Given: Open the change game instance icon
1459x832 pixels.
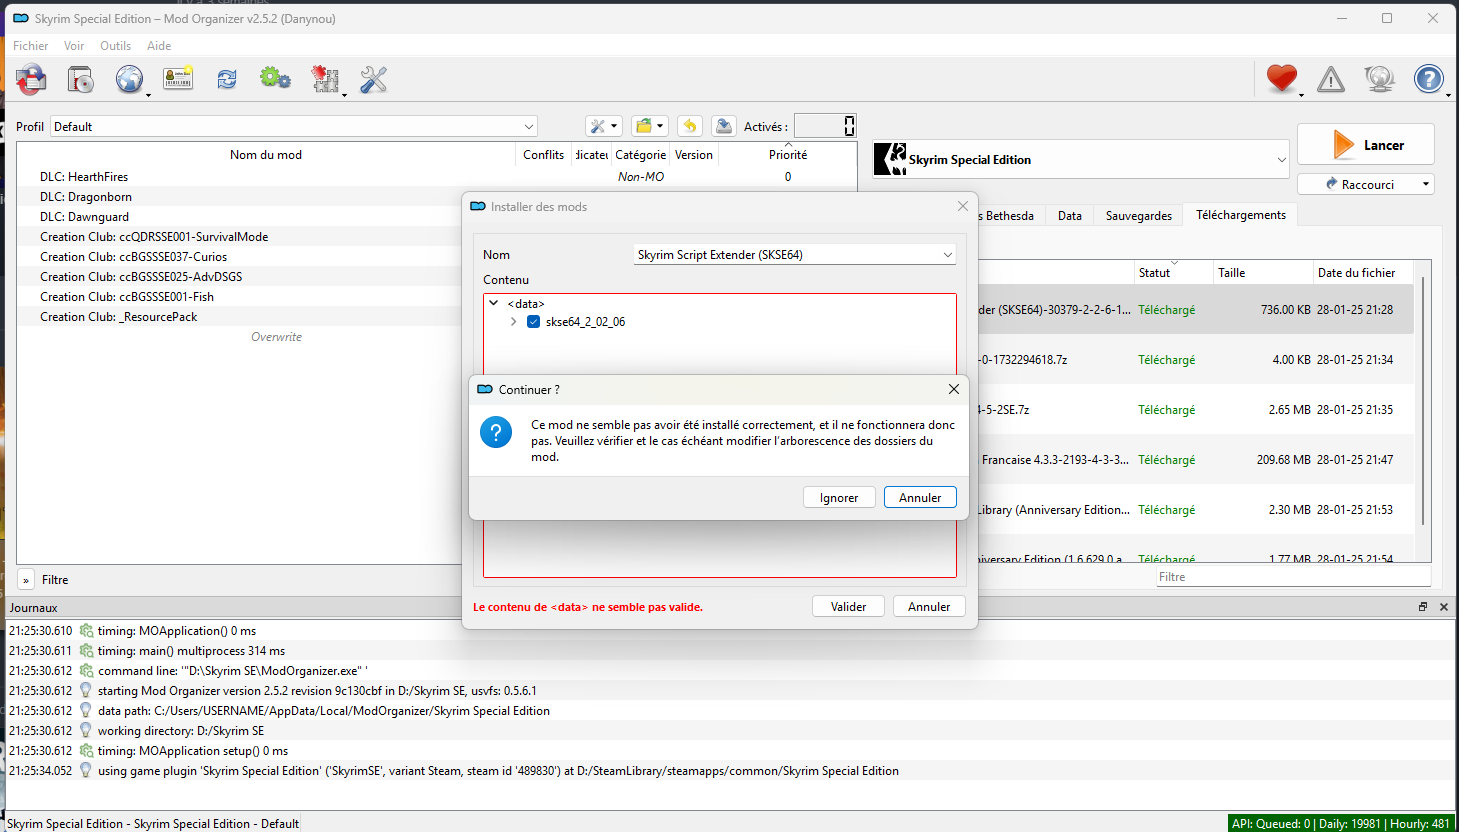Looking at the screenshot, I should pos(31,79).
